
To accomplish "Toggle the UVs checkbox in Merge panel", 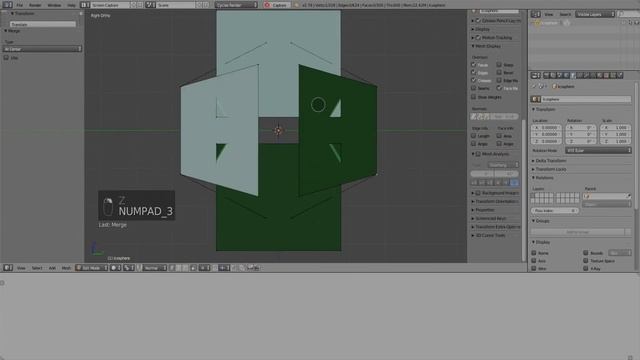I will [x=6, y=58].
